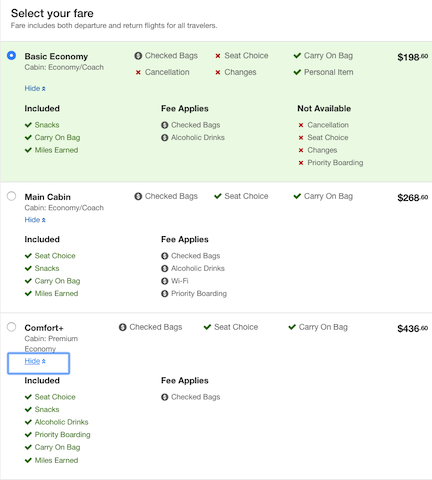Click check icon beside Snacks in Basic Economy Included list
The height and width of the screenshot is (480, 432).
point(28,125)
